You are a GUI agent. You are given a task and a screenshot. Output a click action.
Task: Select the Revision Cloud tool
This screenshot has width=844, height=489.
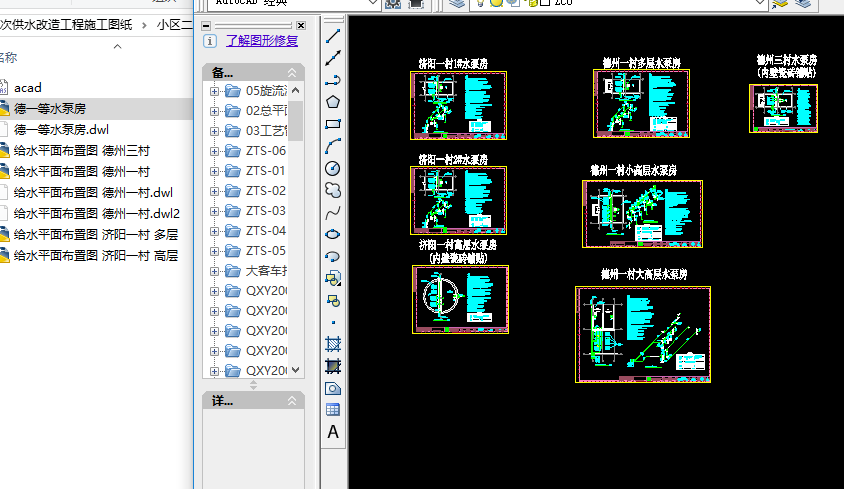point(333,190)
